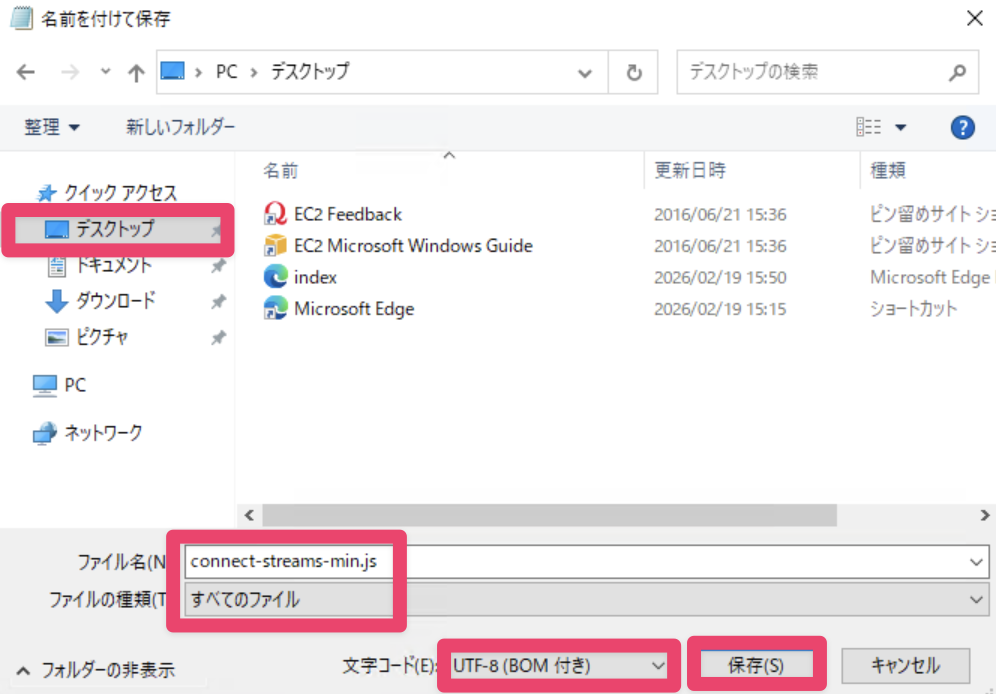Click the search magnifier icon

point(957,73)
